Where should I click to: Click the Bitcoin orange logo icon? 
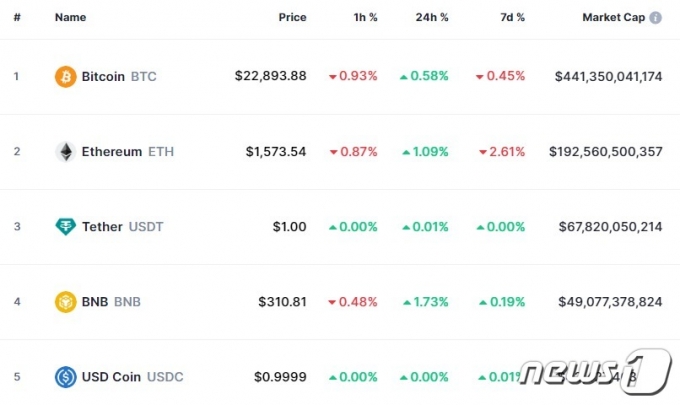coord(65,77)
